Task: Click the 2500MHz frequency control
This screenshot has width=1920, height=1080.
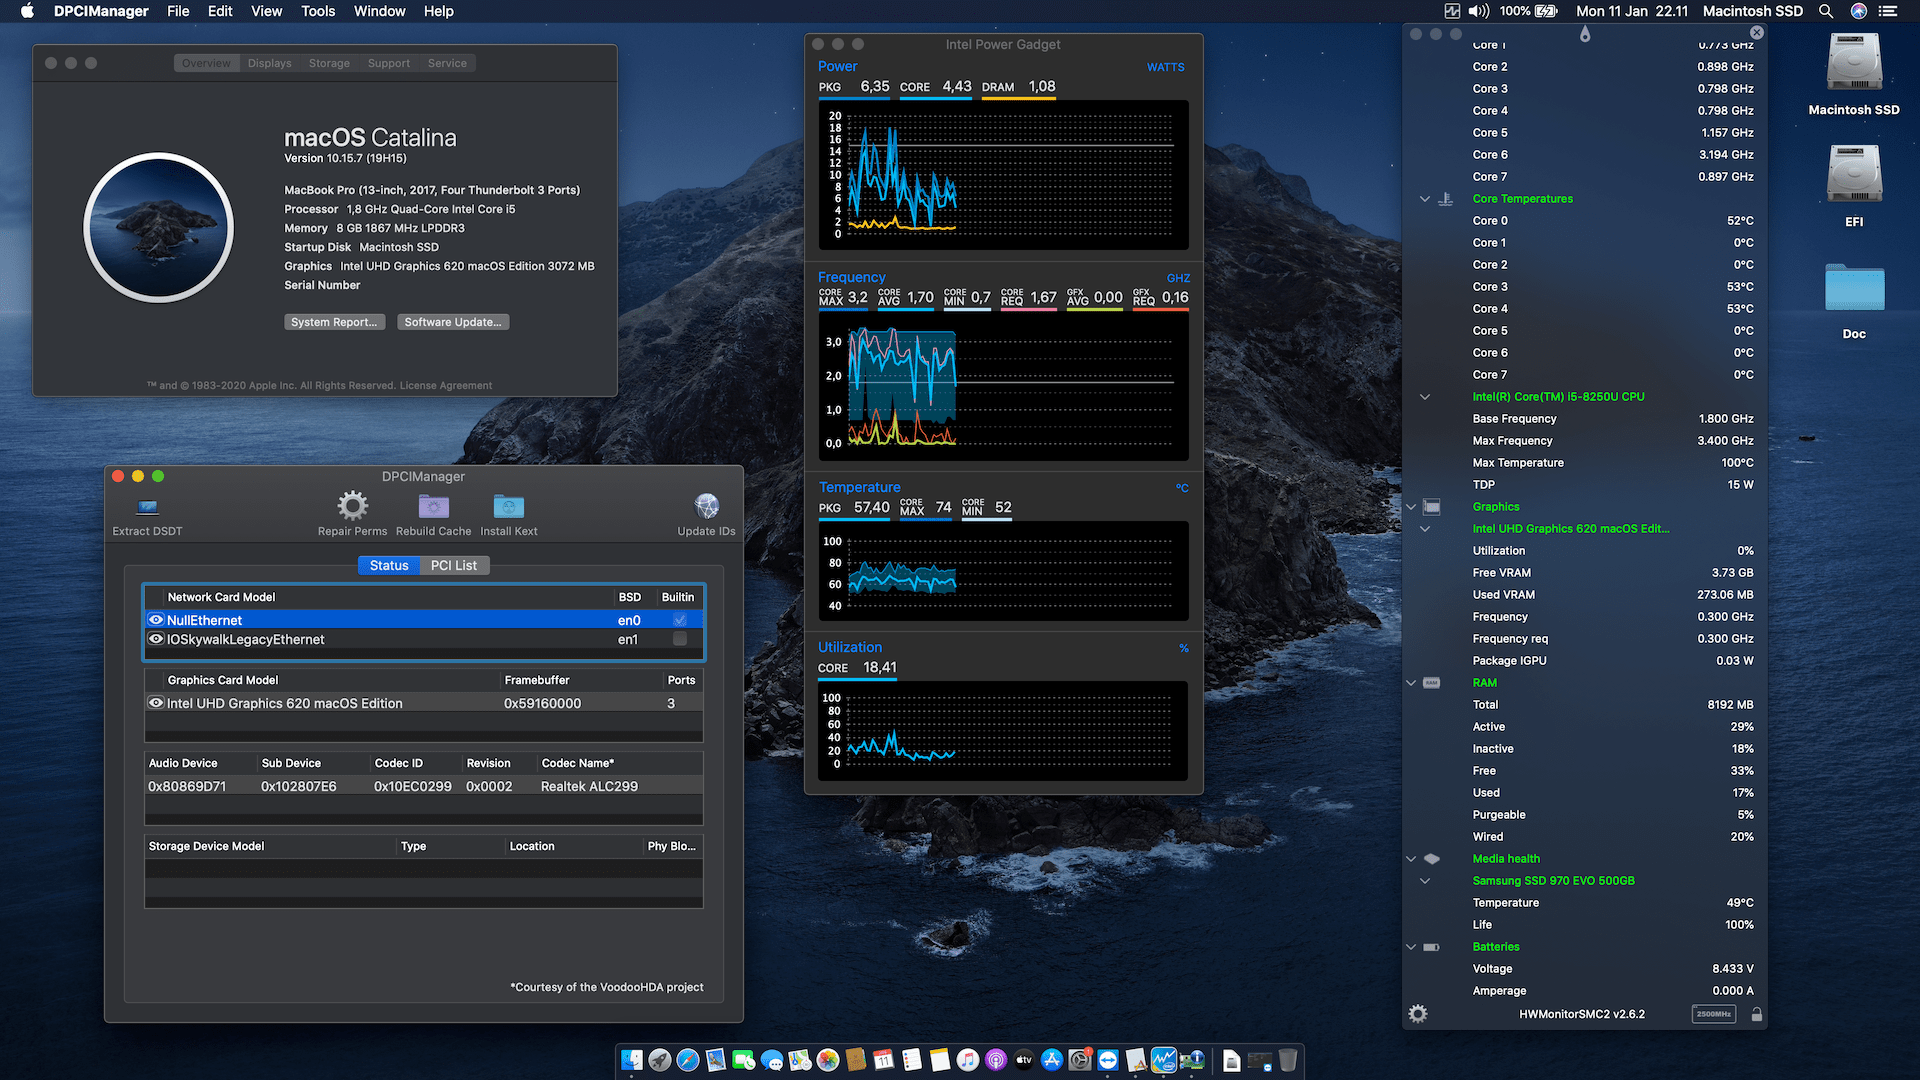Action: [x=1714, y=1013]
